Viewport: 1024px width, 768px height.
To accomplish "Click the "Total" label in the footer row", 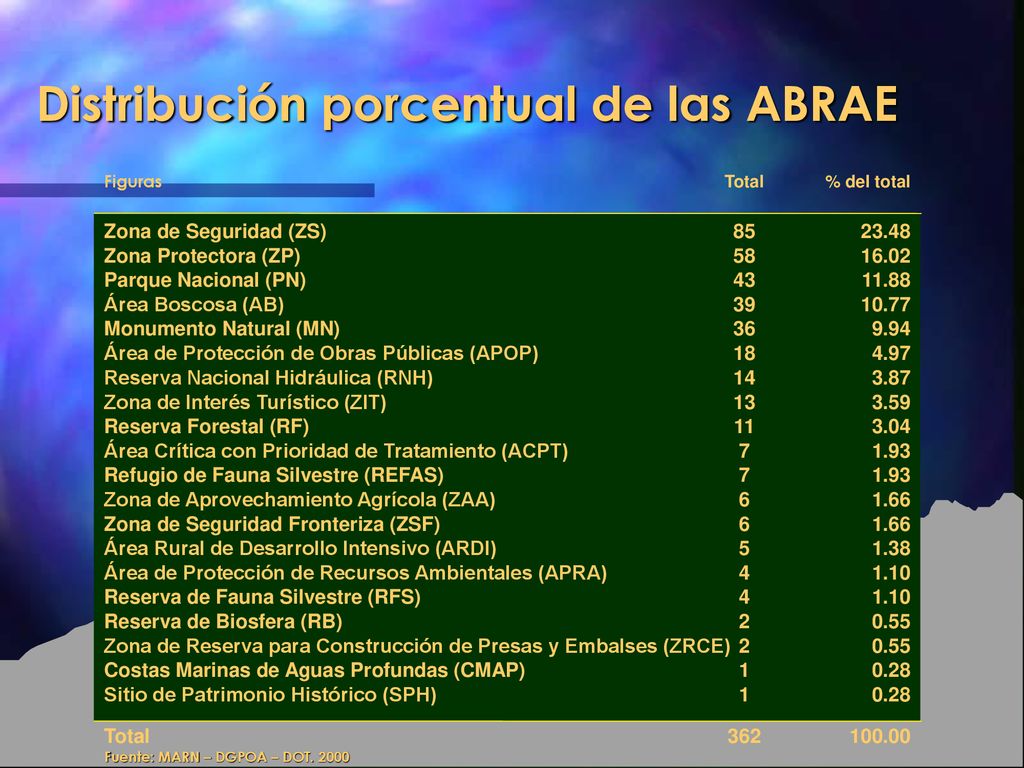I will click(x=127, y=736).
